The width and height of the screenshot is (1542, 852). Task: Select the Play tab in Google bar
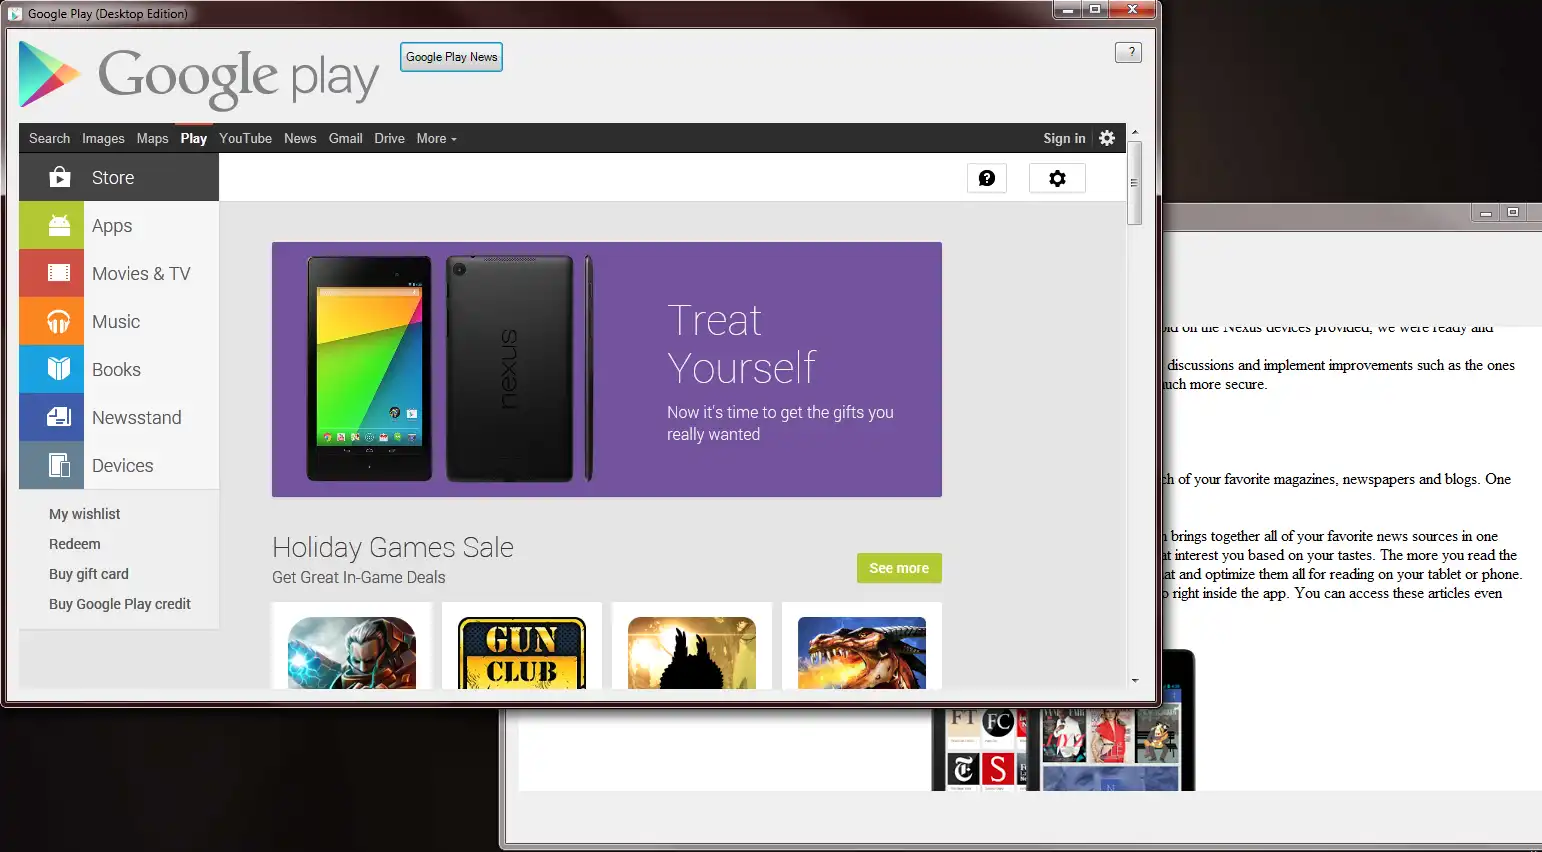pos(194,138)
